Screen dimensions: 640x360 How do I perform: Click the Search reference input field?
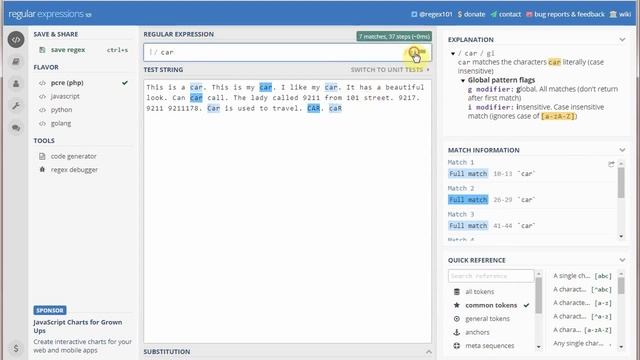tap(491, 276)
